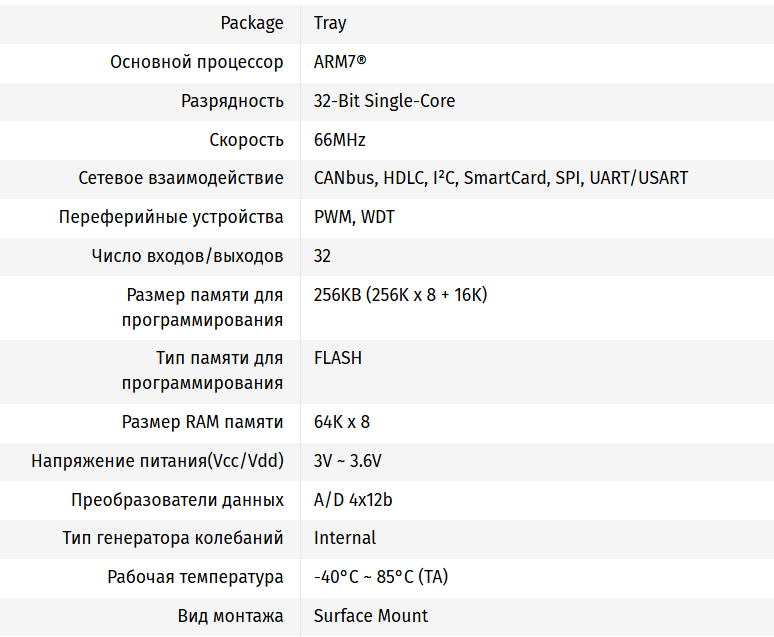Click the Internal oscillator type value
The height and width of the screenshot is (637, 774).
pos(345,538)
